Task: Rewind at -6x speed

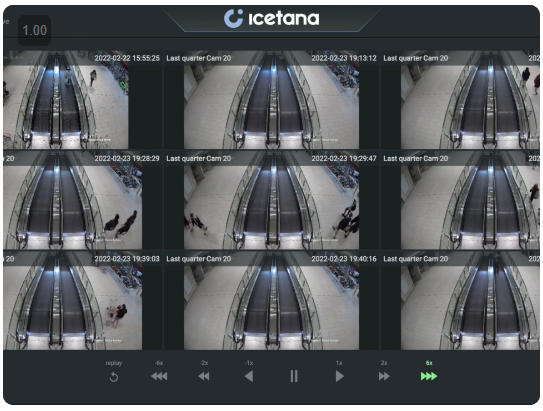Action: [159, 376]
